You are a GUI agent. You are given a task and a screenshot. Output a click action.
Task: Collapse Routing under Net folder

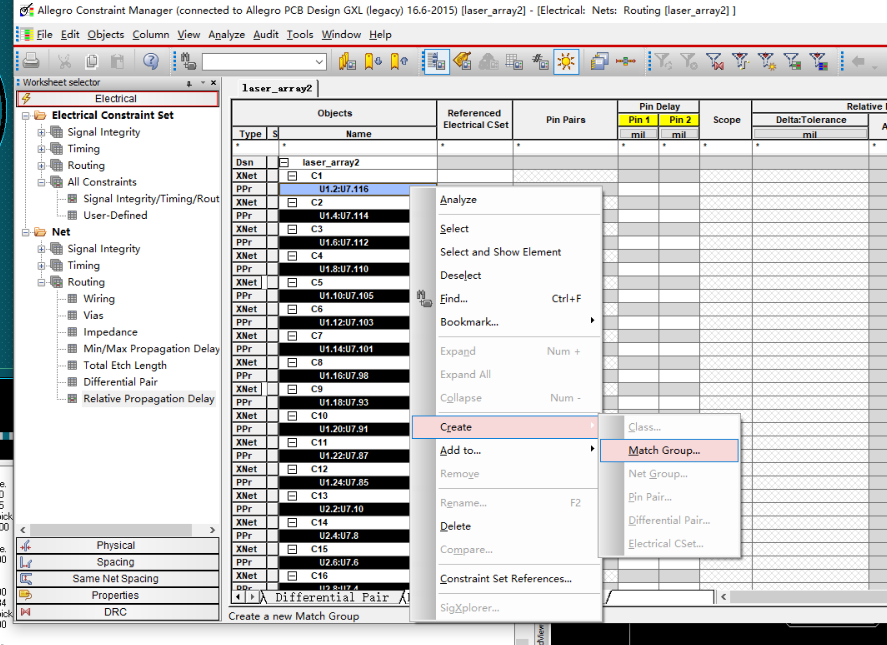pyautogui.click(x=41, y=282)
